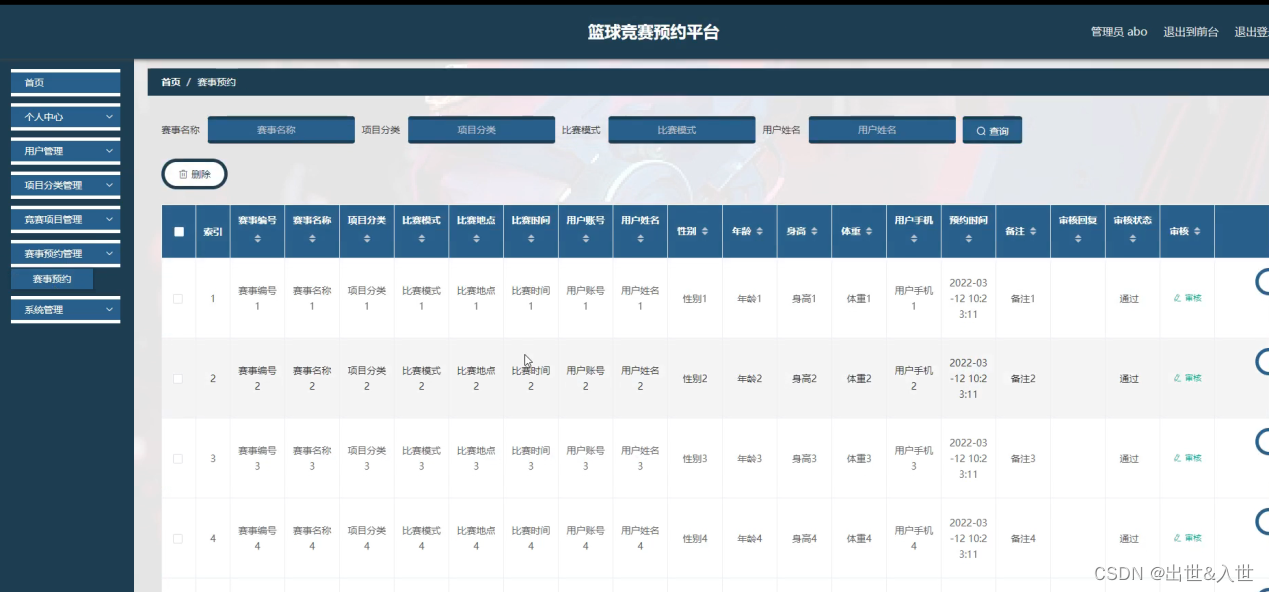Sort by the 身高 column arrows
1269x592 pixels.
coord(815,231)
